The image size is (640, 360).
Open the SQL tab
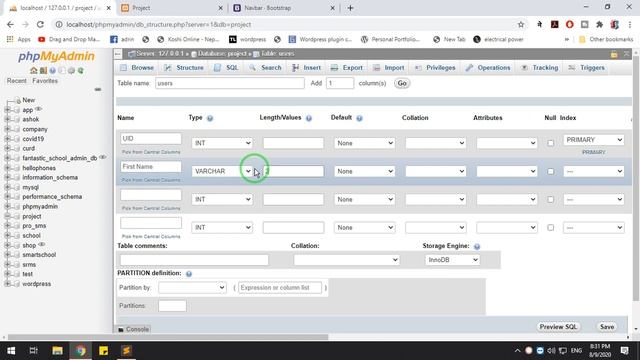point(226,68)
